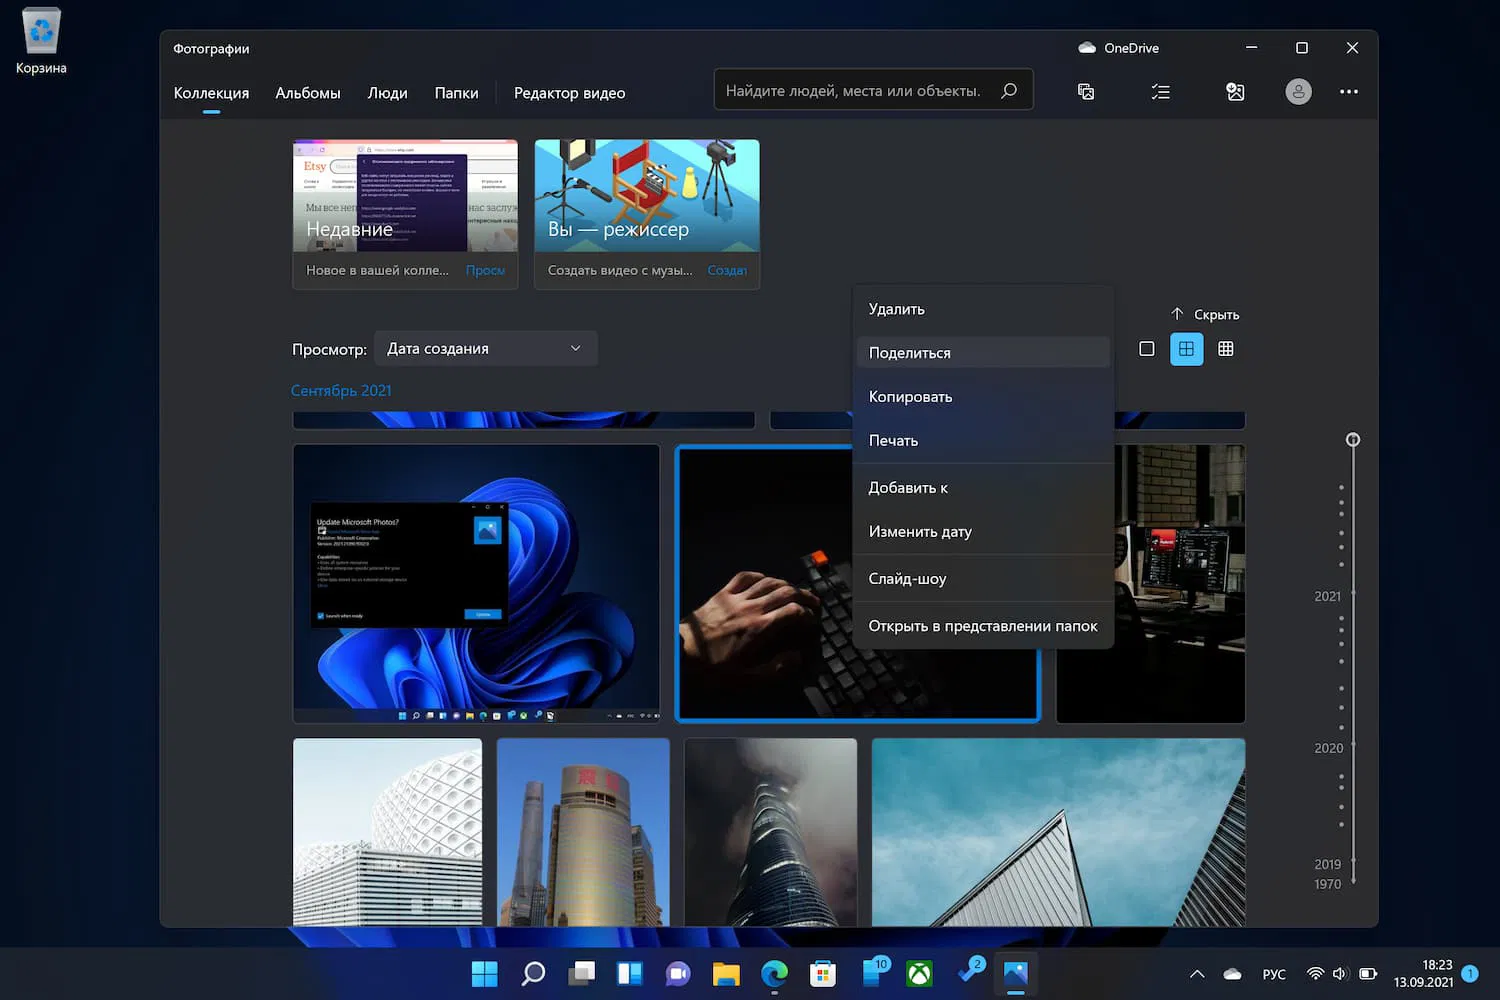This screenshot has width=1500, height=1000.
Task: Switch to the 'Альбомы' tab
Action: 308,93
